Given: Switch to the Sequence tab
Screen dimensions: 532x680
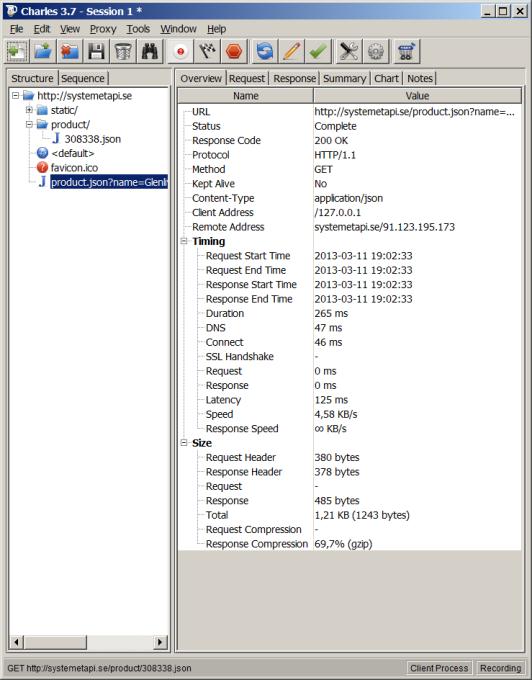Looking at the screenshot, I should click(83, 78).
